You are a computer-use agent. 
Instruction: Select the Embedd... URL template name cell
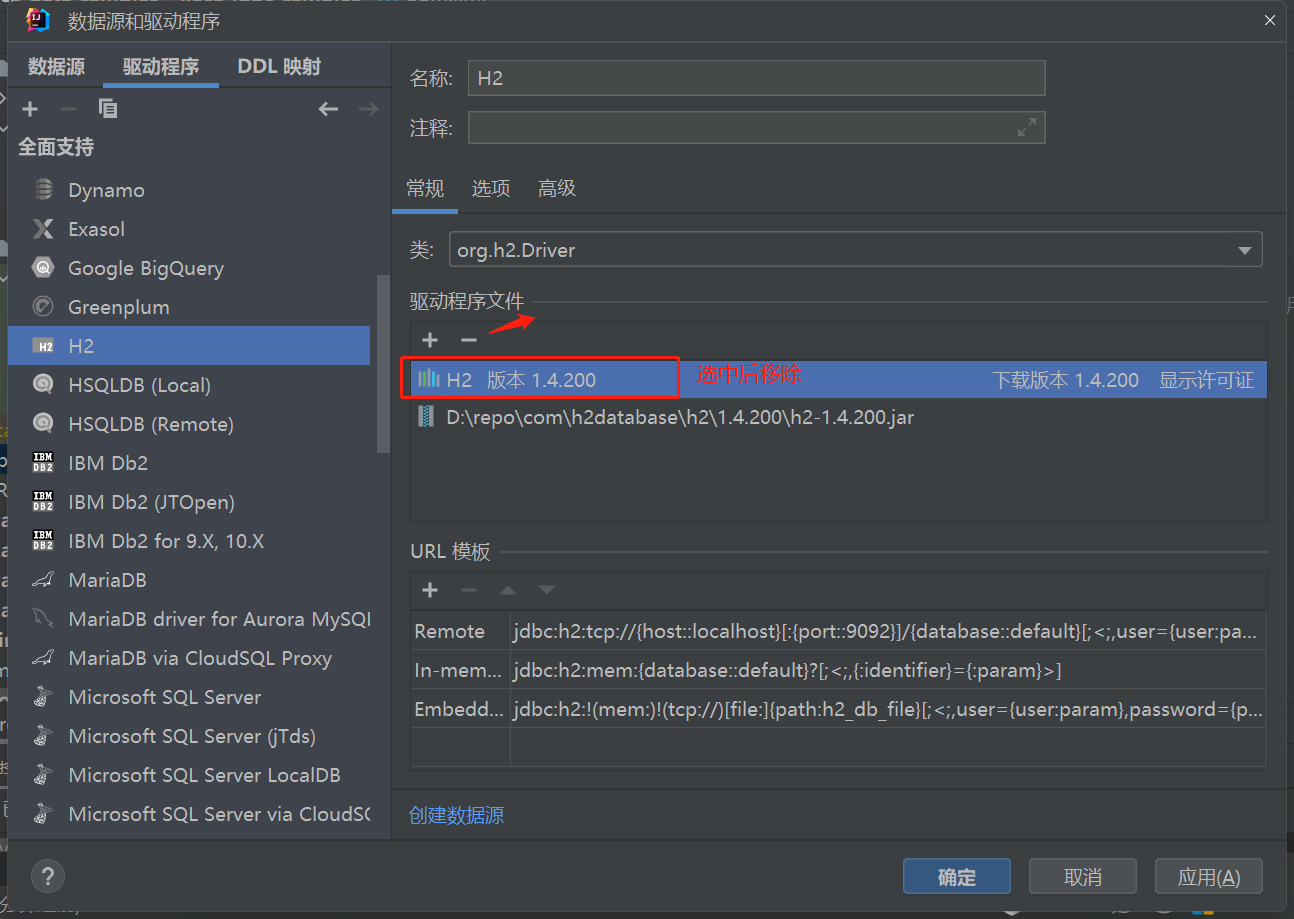tap(460, 709)
